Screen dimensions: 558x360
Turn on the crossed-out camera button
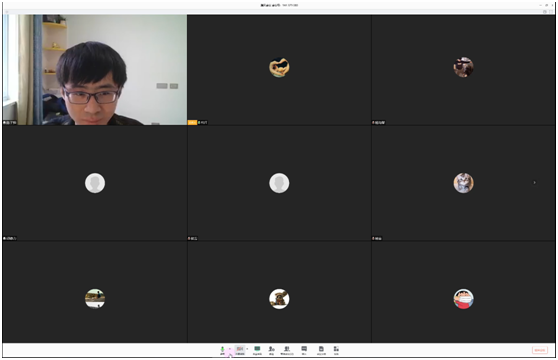click(240, 350)
